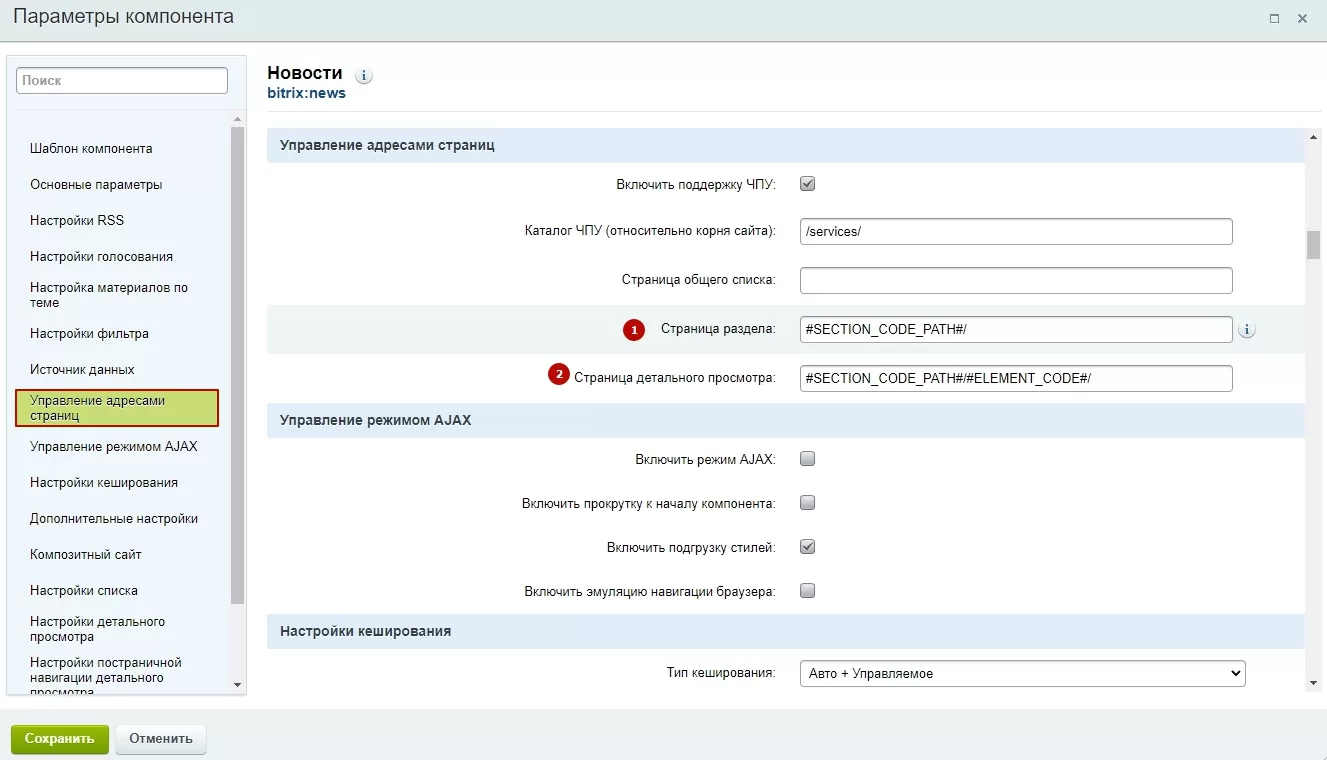Toggle Включить подгрузку стилей checkbox
Image resolution: width=1327 pixels, height=760 pixels.
click(808, 547)
